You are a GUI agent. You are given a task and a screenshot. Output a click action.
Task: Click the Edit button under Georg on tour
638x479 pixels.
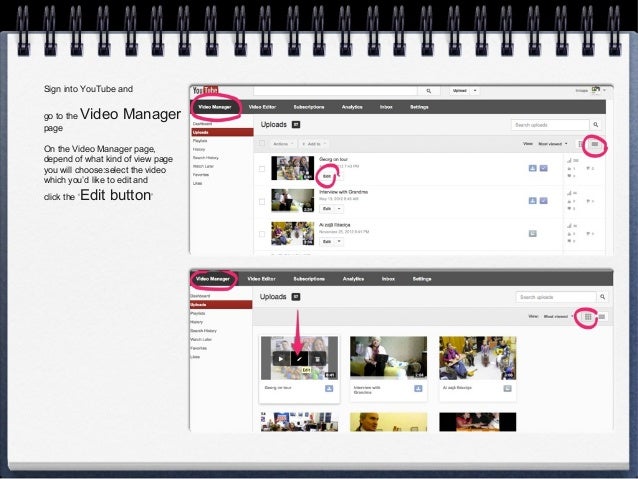point(327,176)
